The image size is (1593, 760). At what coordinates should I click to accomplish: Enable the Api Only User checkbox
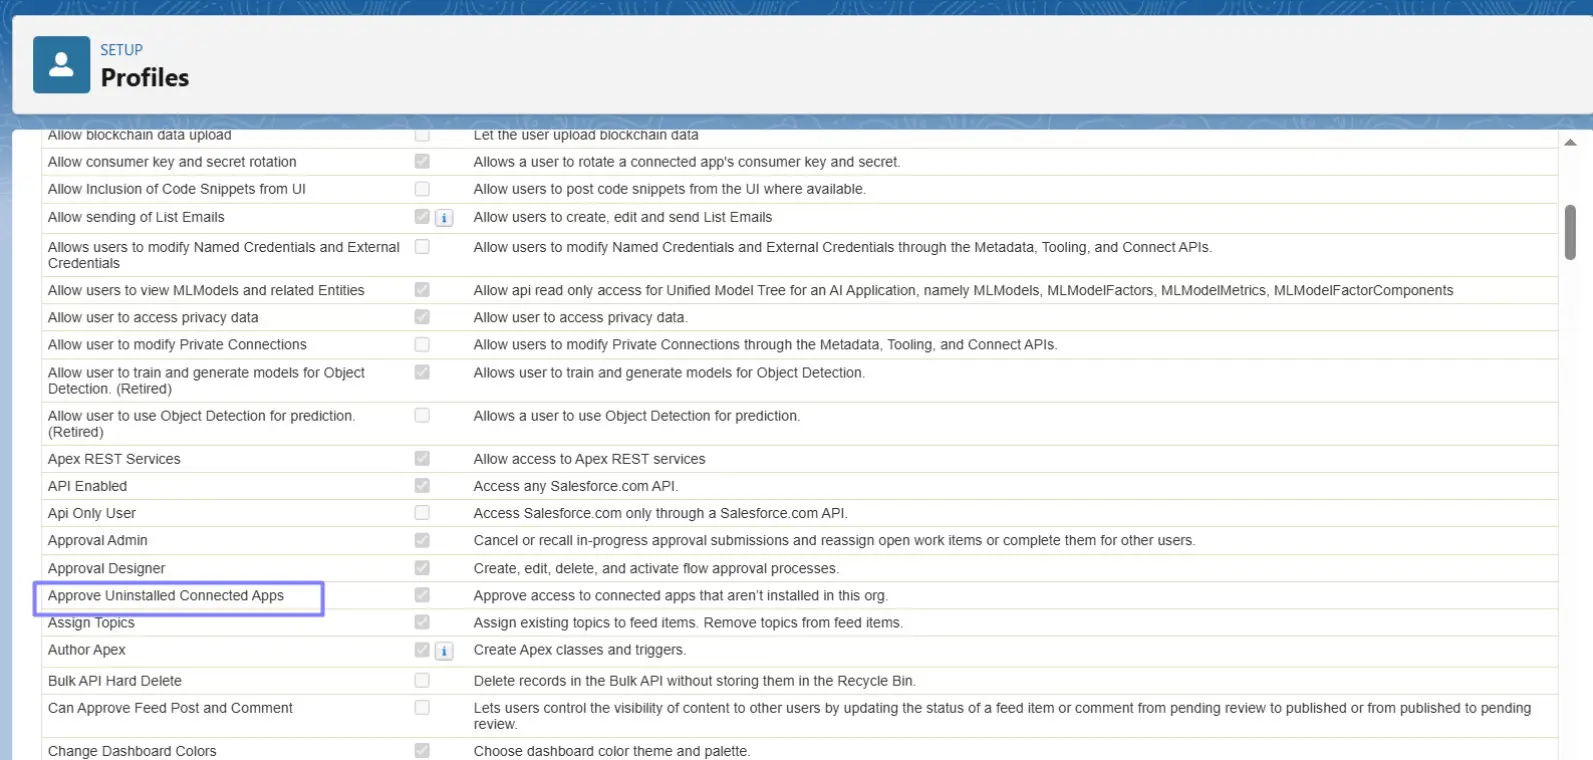pyautogui.click(x=422, y=513)
